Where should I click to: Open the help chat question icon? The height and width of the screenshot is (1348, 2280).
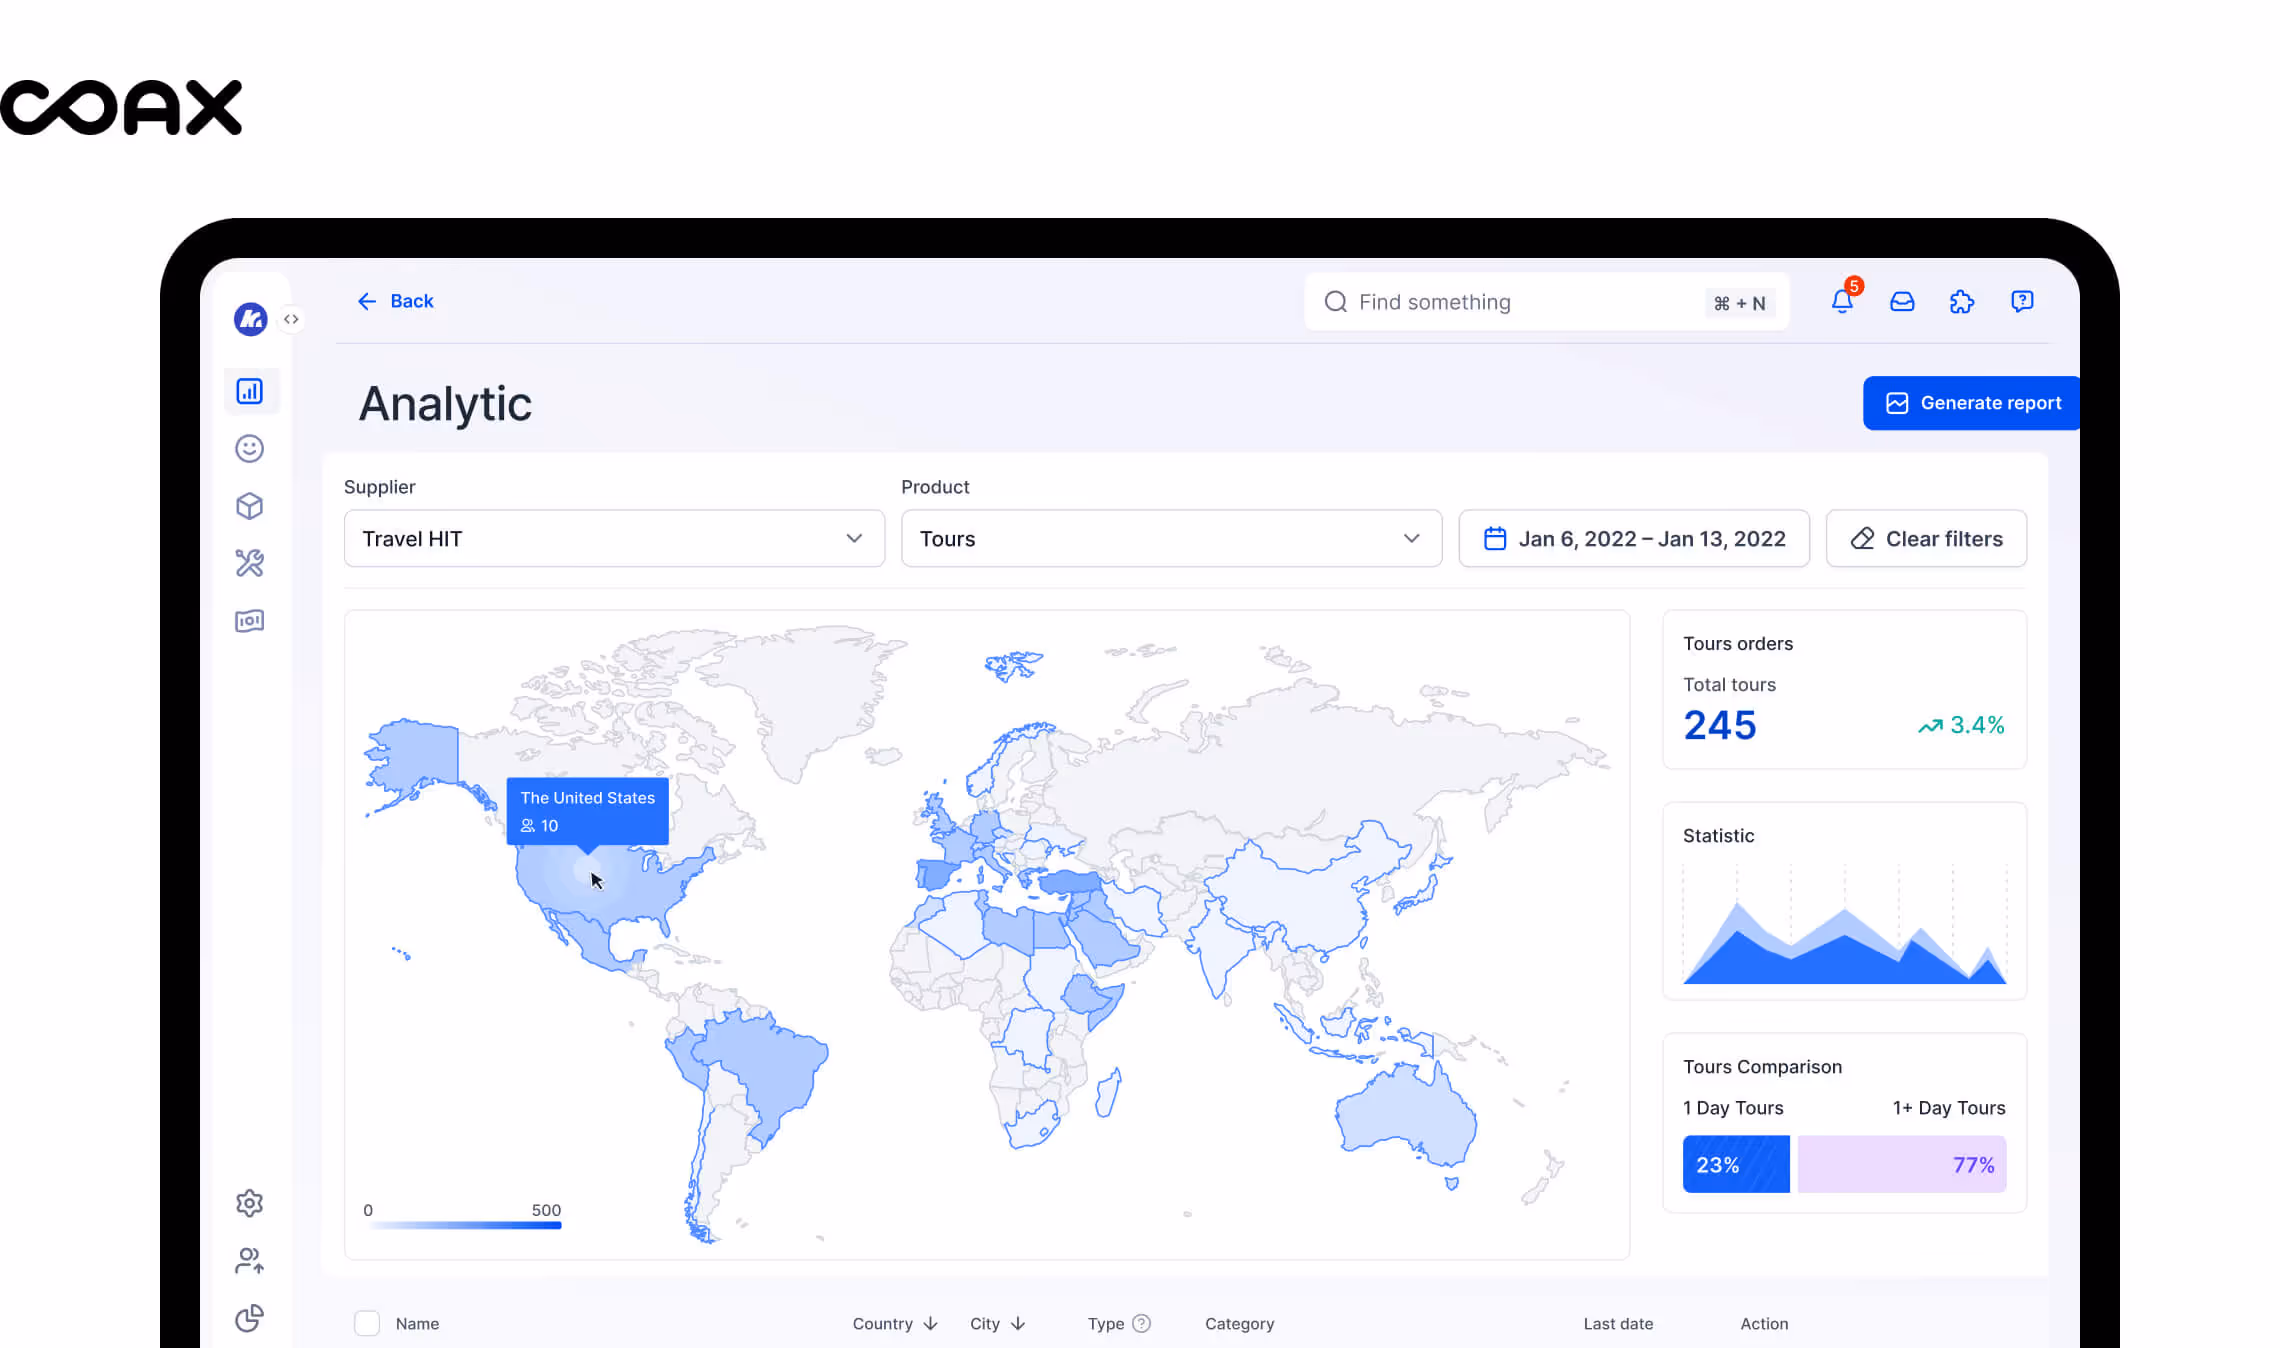[2022, 301]
